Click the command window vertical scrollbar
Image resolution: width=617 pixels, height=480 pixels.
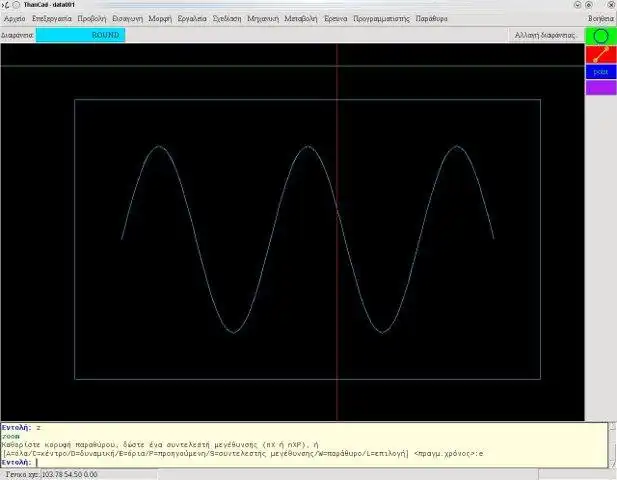(612, 445)
